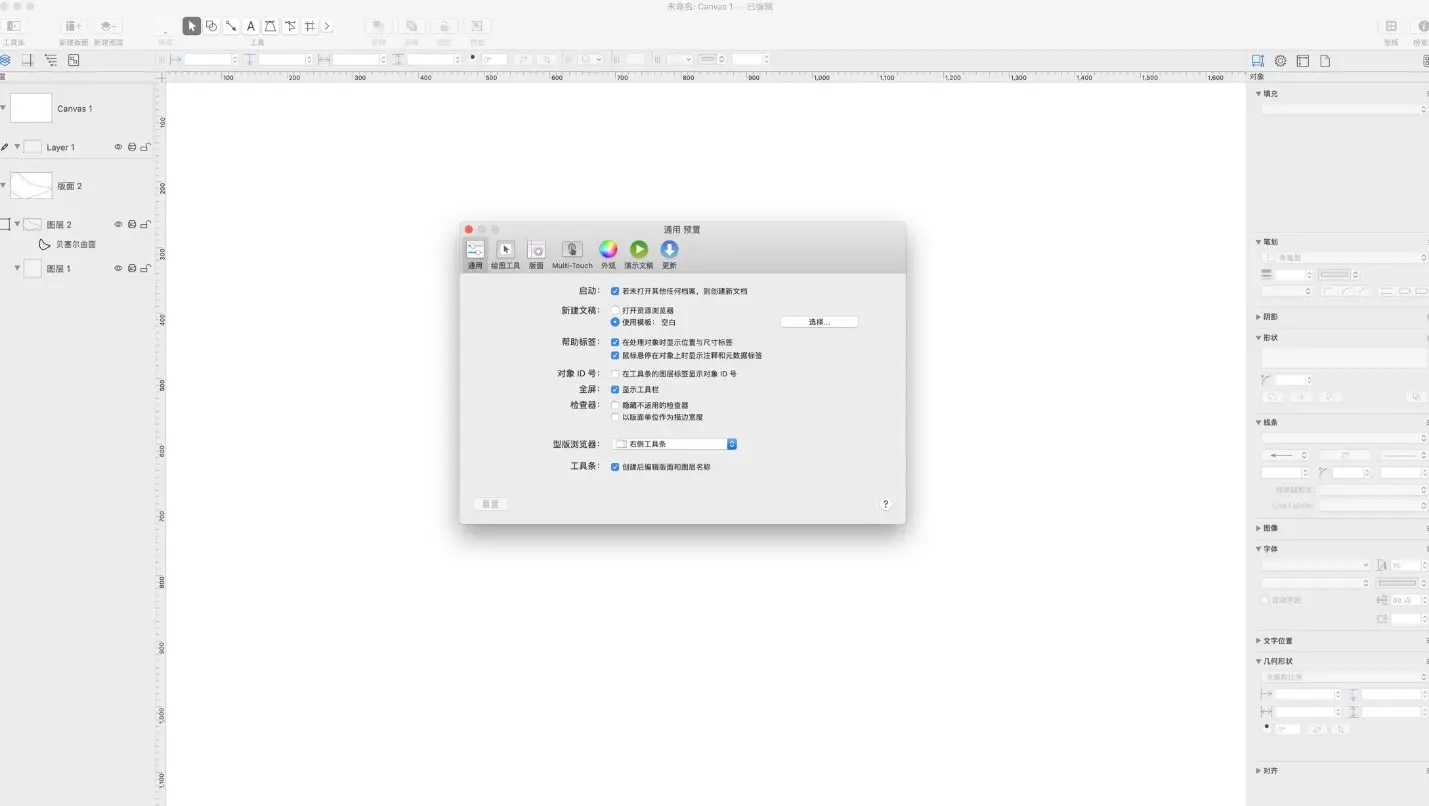Open the 演示文稿 preferences tab

pyautogui.click(x=639, y=255)
